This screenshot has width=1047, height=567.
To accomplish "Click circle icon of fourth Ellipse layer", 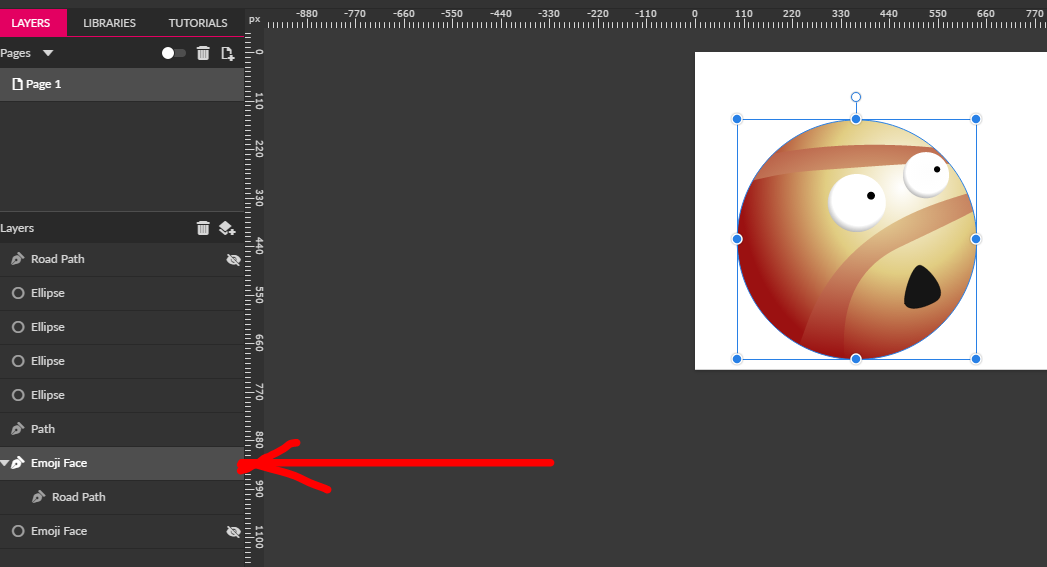I will (x=18, y=395).
